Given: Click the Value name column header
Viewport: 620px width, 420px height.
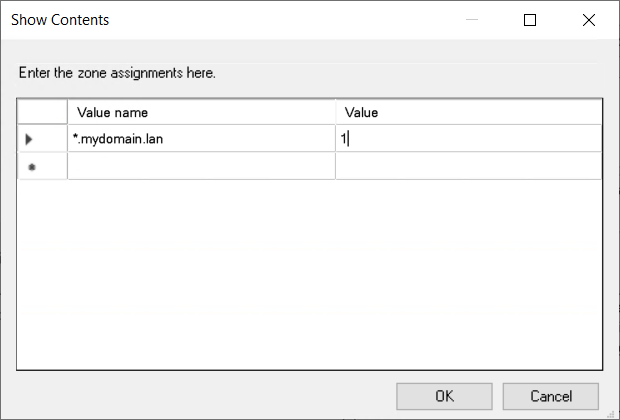Looking at the screenshot, I should pyautogui.click(x=200, y=112).
